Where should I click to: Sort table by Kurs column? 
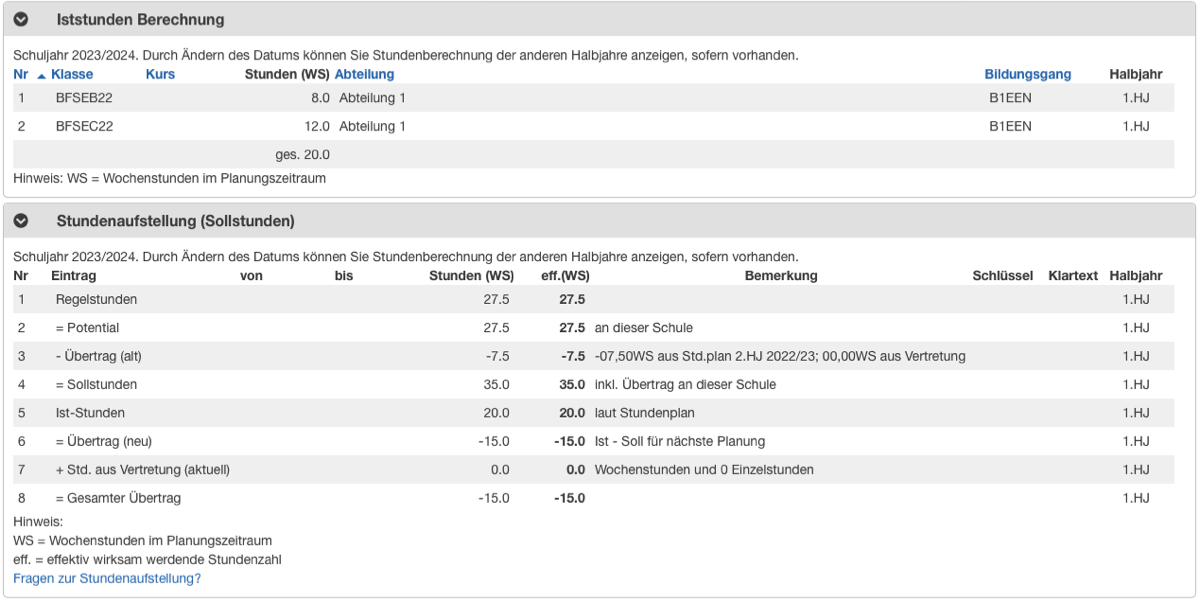click(x=160, y=74)
